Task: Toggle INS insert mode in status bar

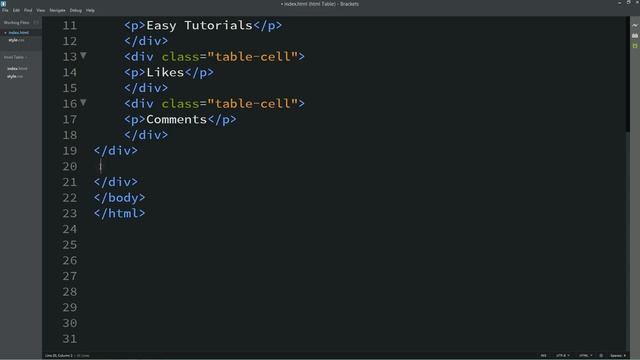Action: pos(543,356)
